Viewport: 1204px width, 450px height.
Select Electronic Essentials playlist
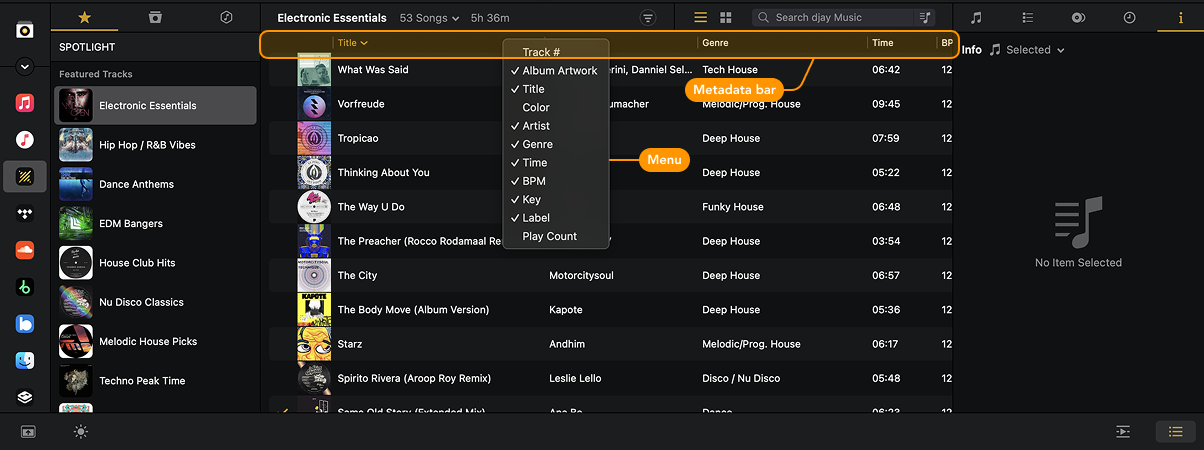coord(155,105)
